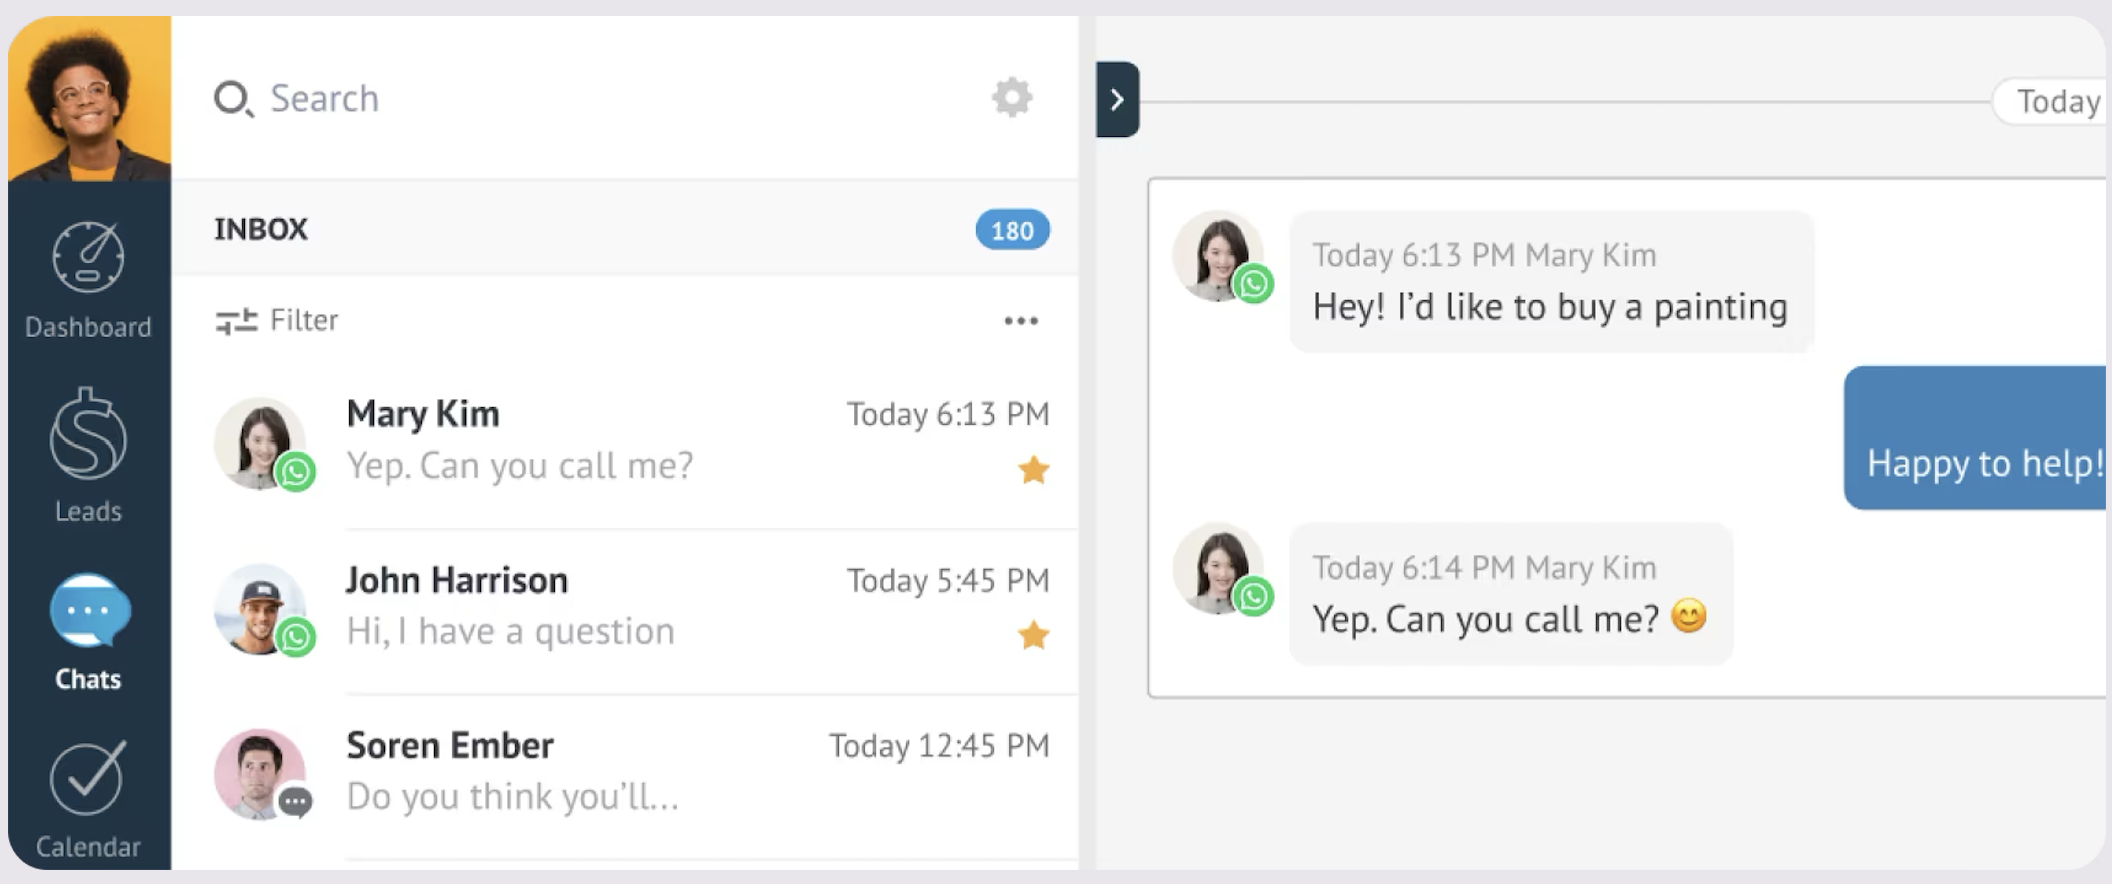This screenshot has width=2112, height=884.
Task: Open settings gear icon
Action: (x=1011, y=98)
